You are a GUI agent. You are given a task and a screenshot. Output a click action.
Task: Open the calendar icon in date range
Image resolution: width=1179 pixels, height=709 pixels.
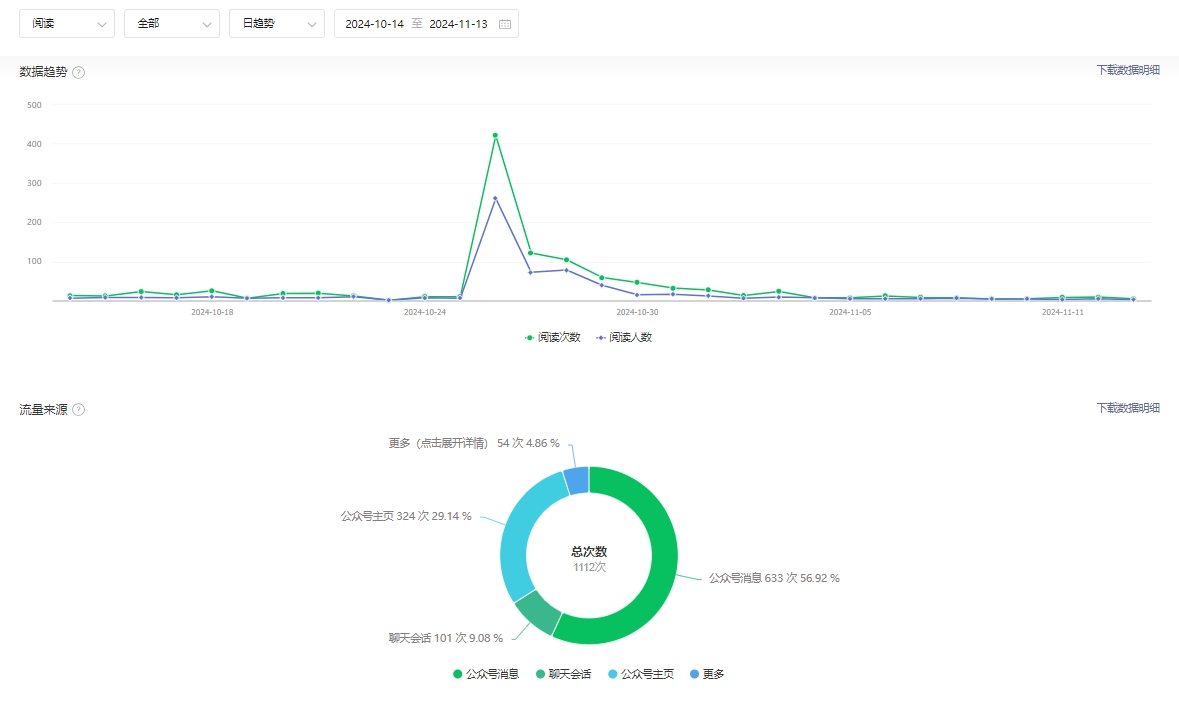(x=504, y=24)
